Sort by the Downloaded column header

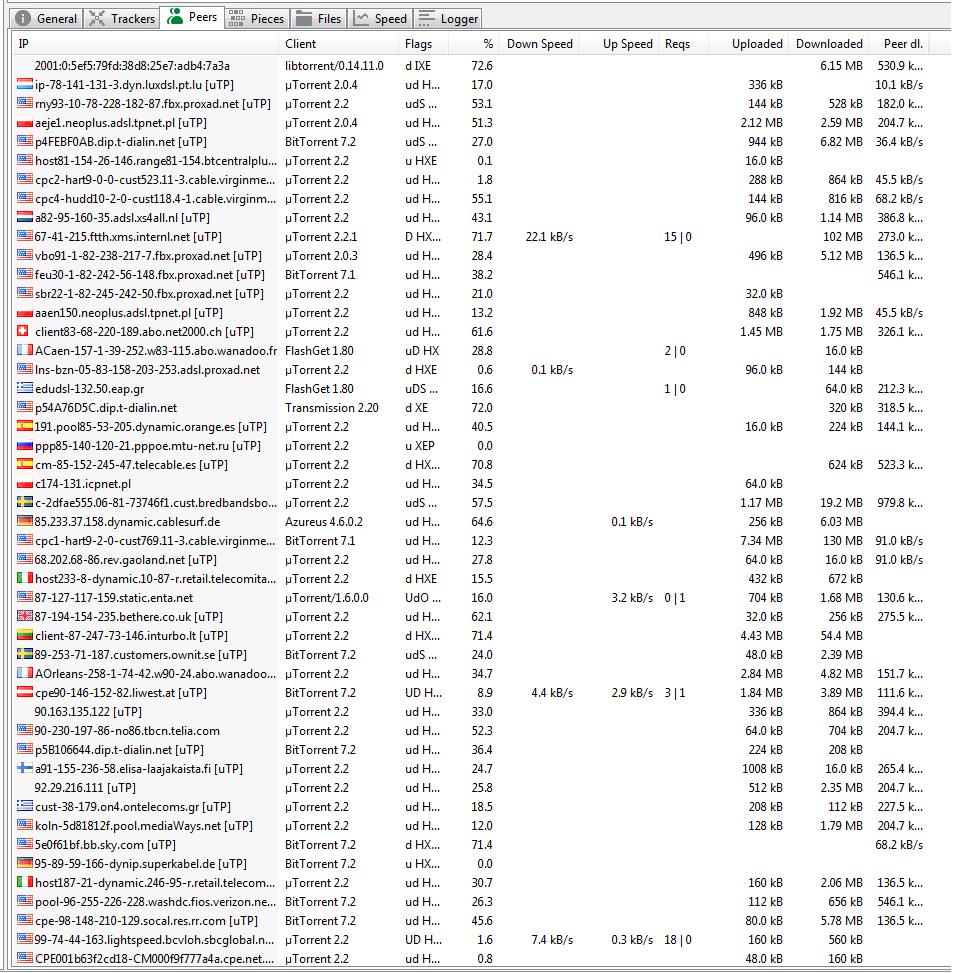(829, 43)
